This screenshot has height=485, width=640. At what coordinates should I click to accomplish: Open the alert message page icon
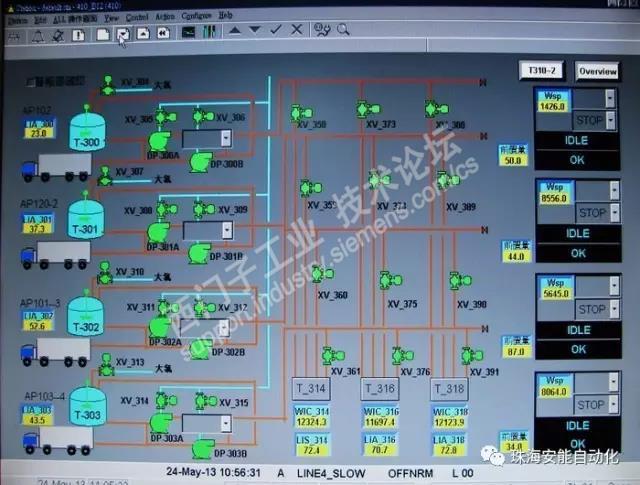point(78,35)
